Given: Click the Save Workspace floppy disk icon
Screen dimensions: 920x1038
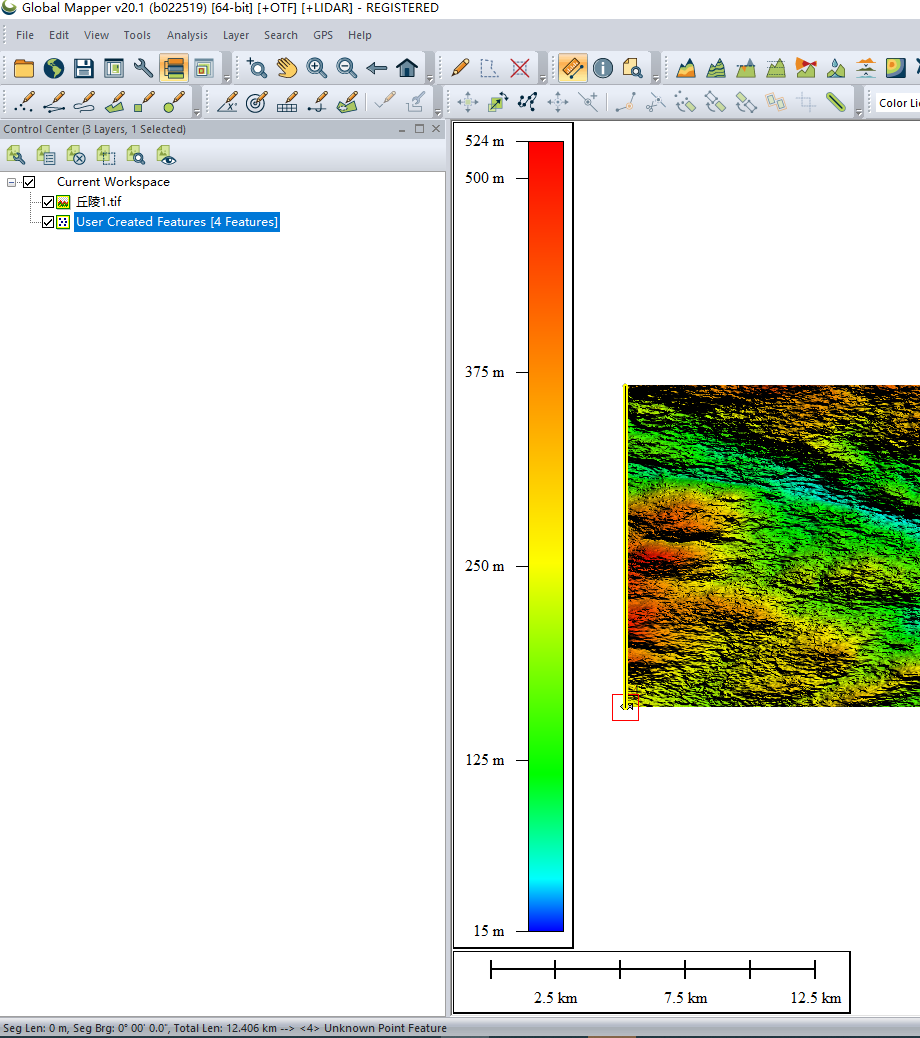Looking at the screenshot, I should click(x=83, y=68).
